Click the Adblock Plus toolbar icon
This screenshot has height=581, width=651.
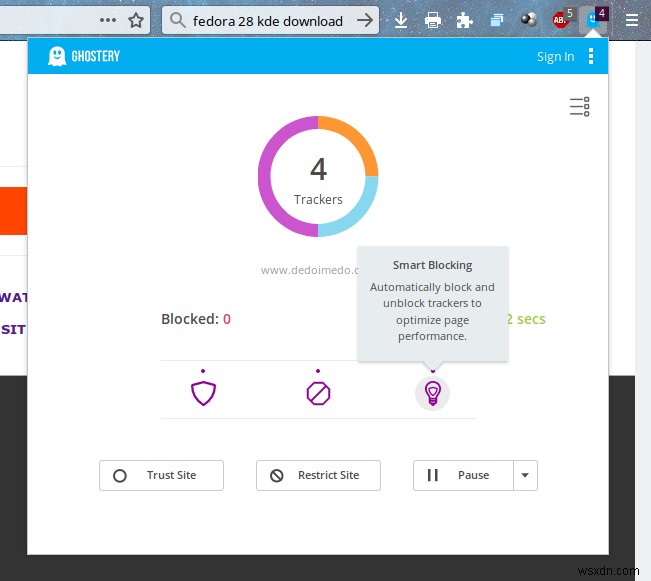(x=562, y=20)
